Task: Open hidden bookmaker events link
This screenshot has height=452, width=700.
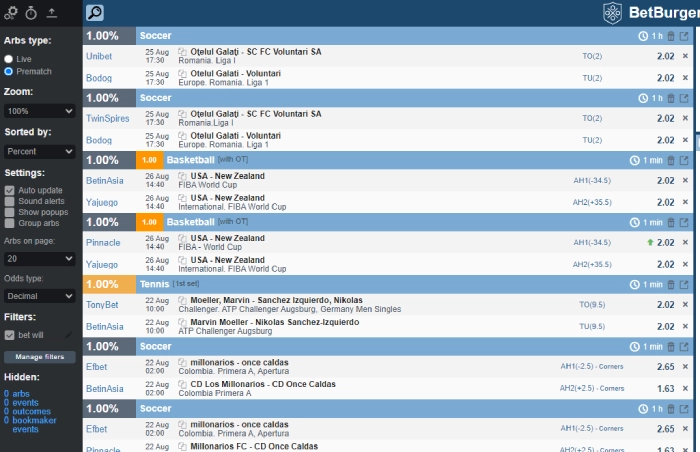Action: pos(30,425)
